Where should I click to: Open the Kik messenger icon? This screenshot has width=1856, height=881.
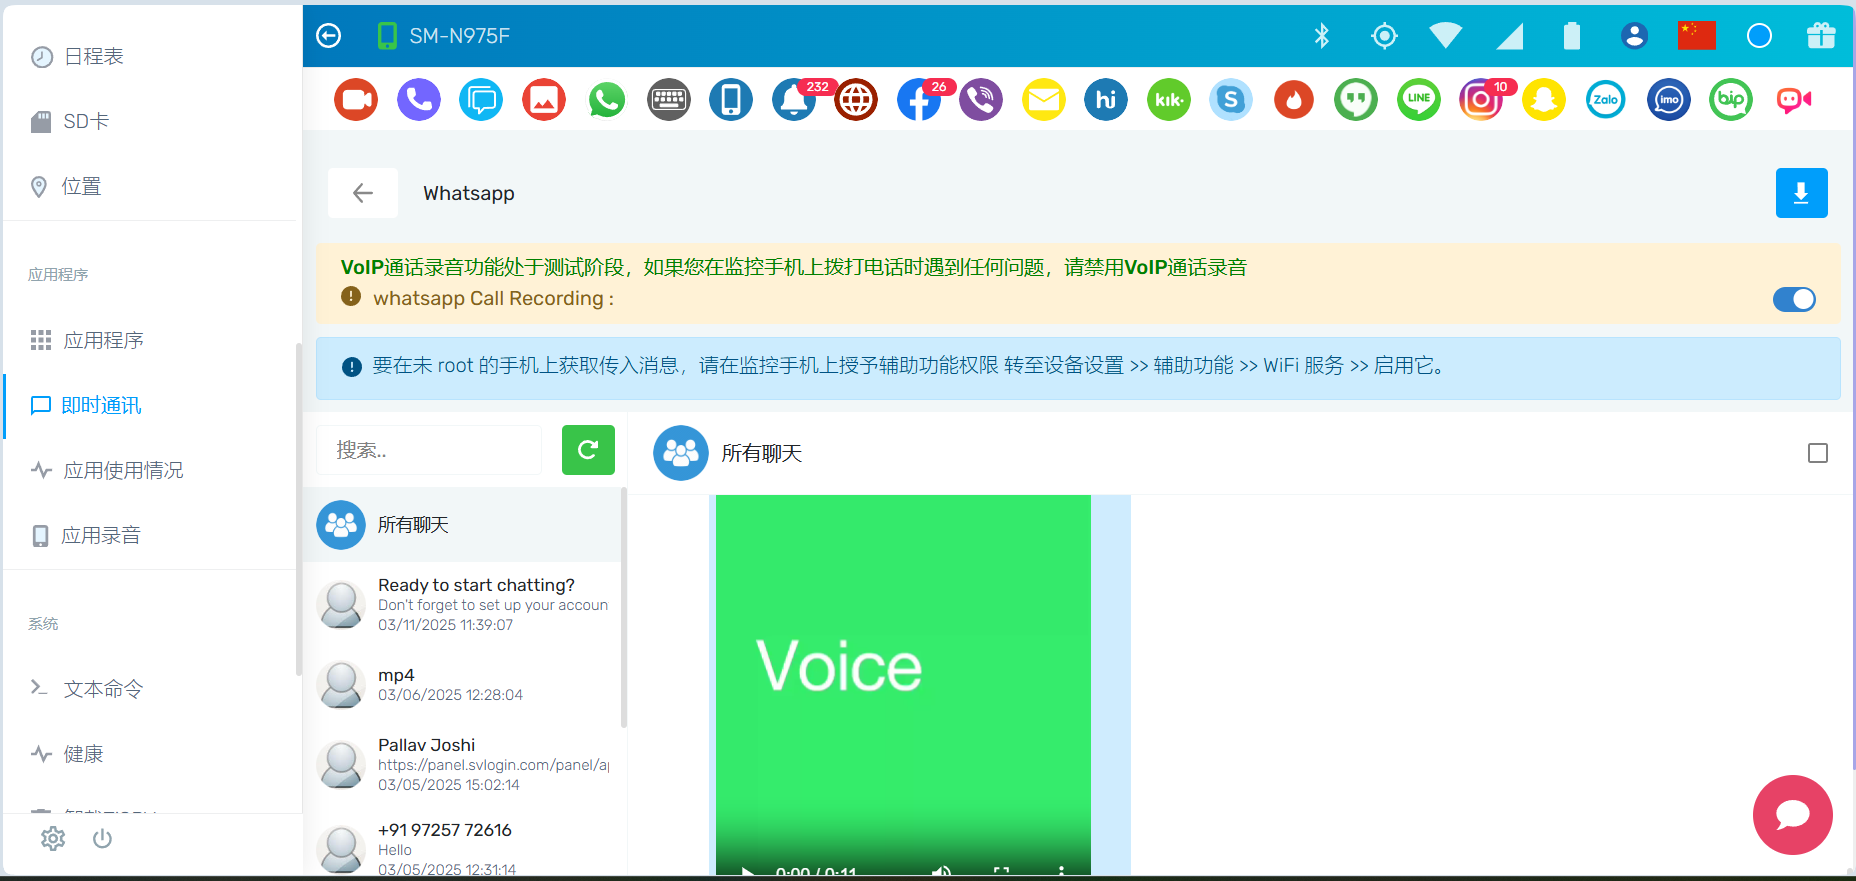point(1169,99)
